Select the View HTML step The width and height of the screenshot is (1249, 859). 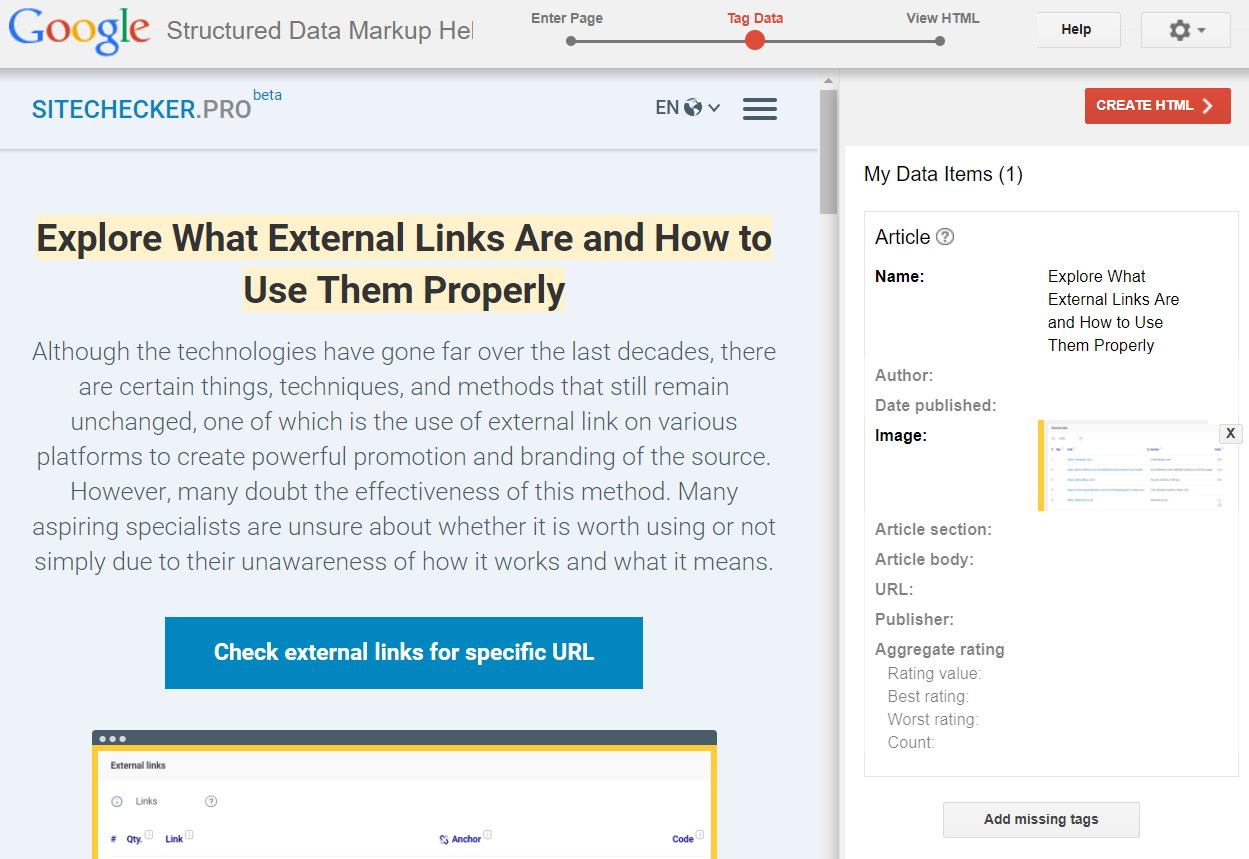(x=943, y=18)
